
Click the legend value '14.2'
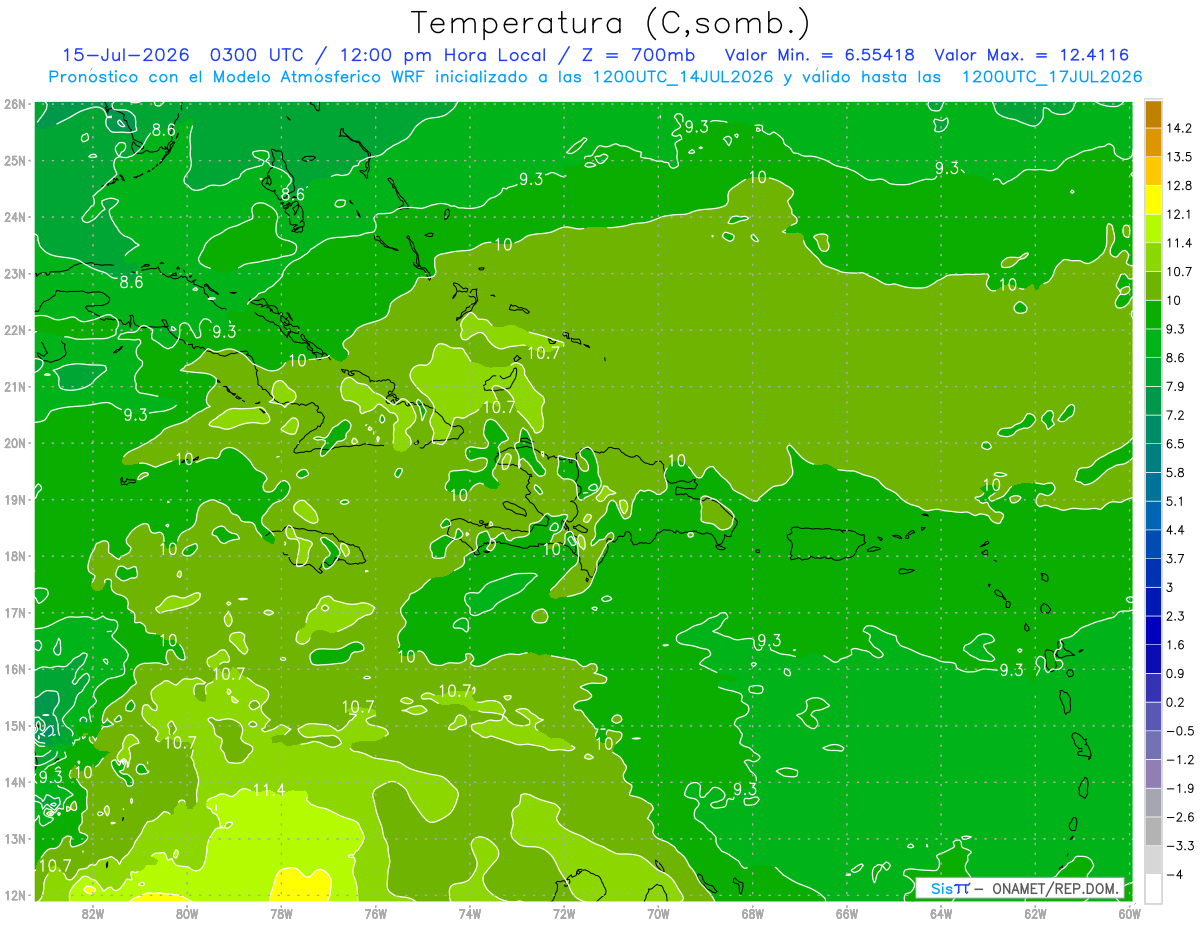pos(1180,128)
